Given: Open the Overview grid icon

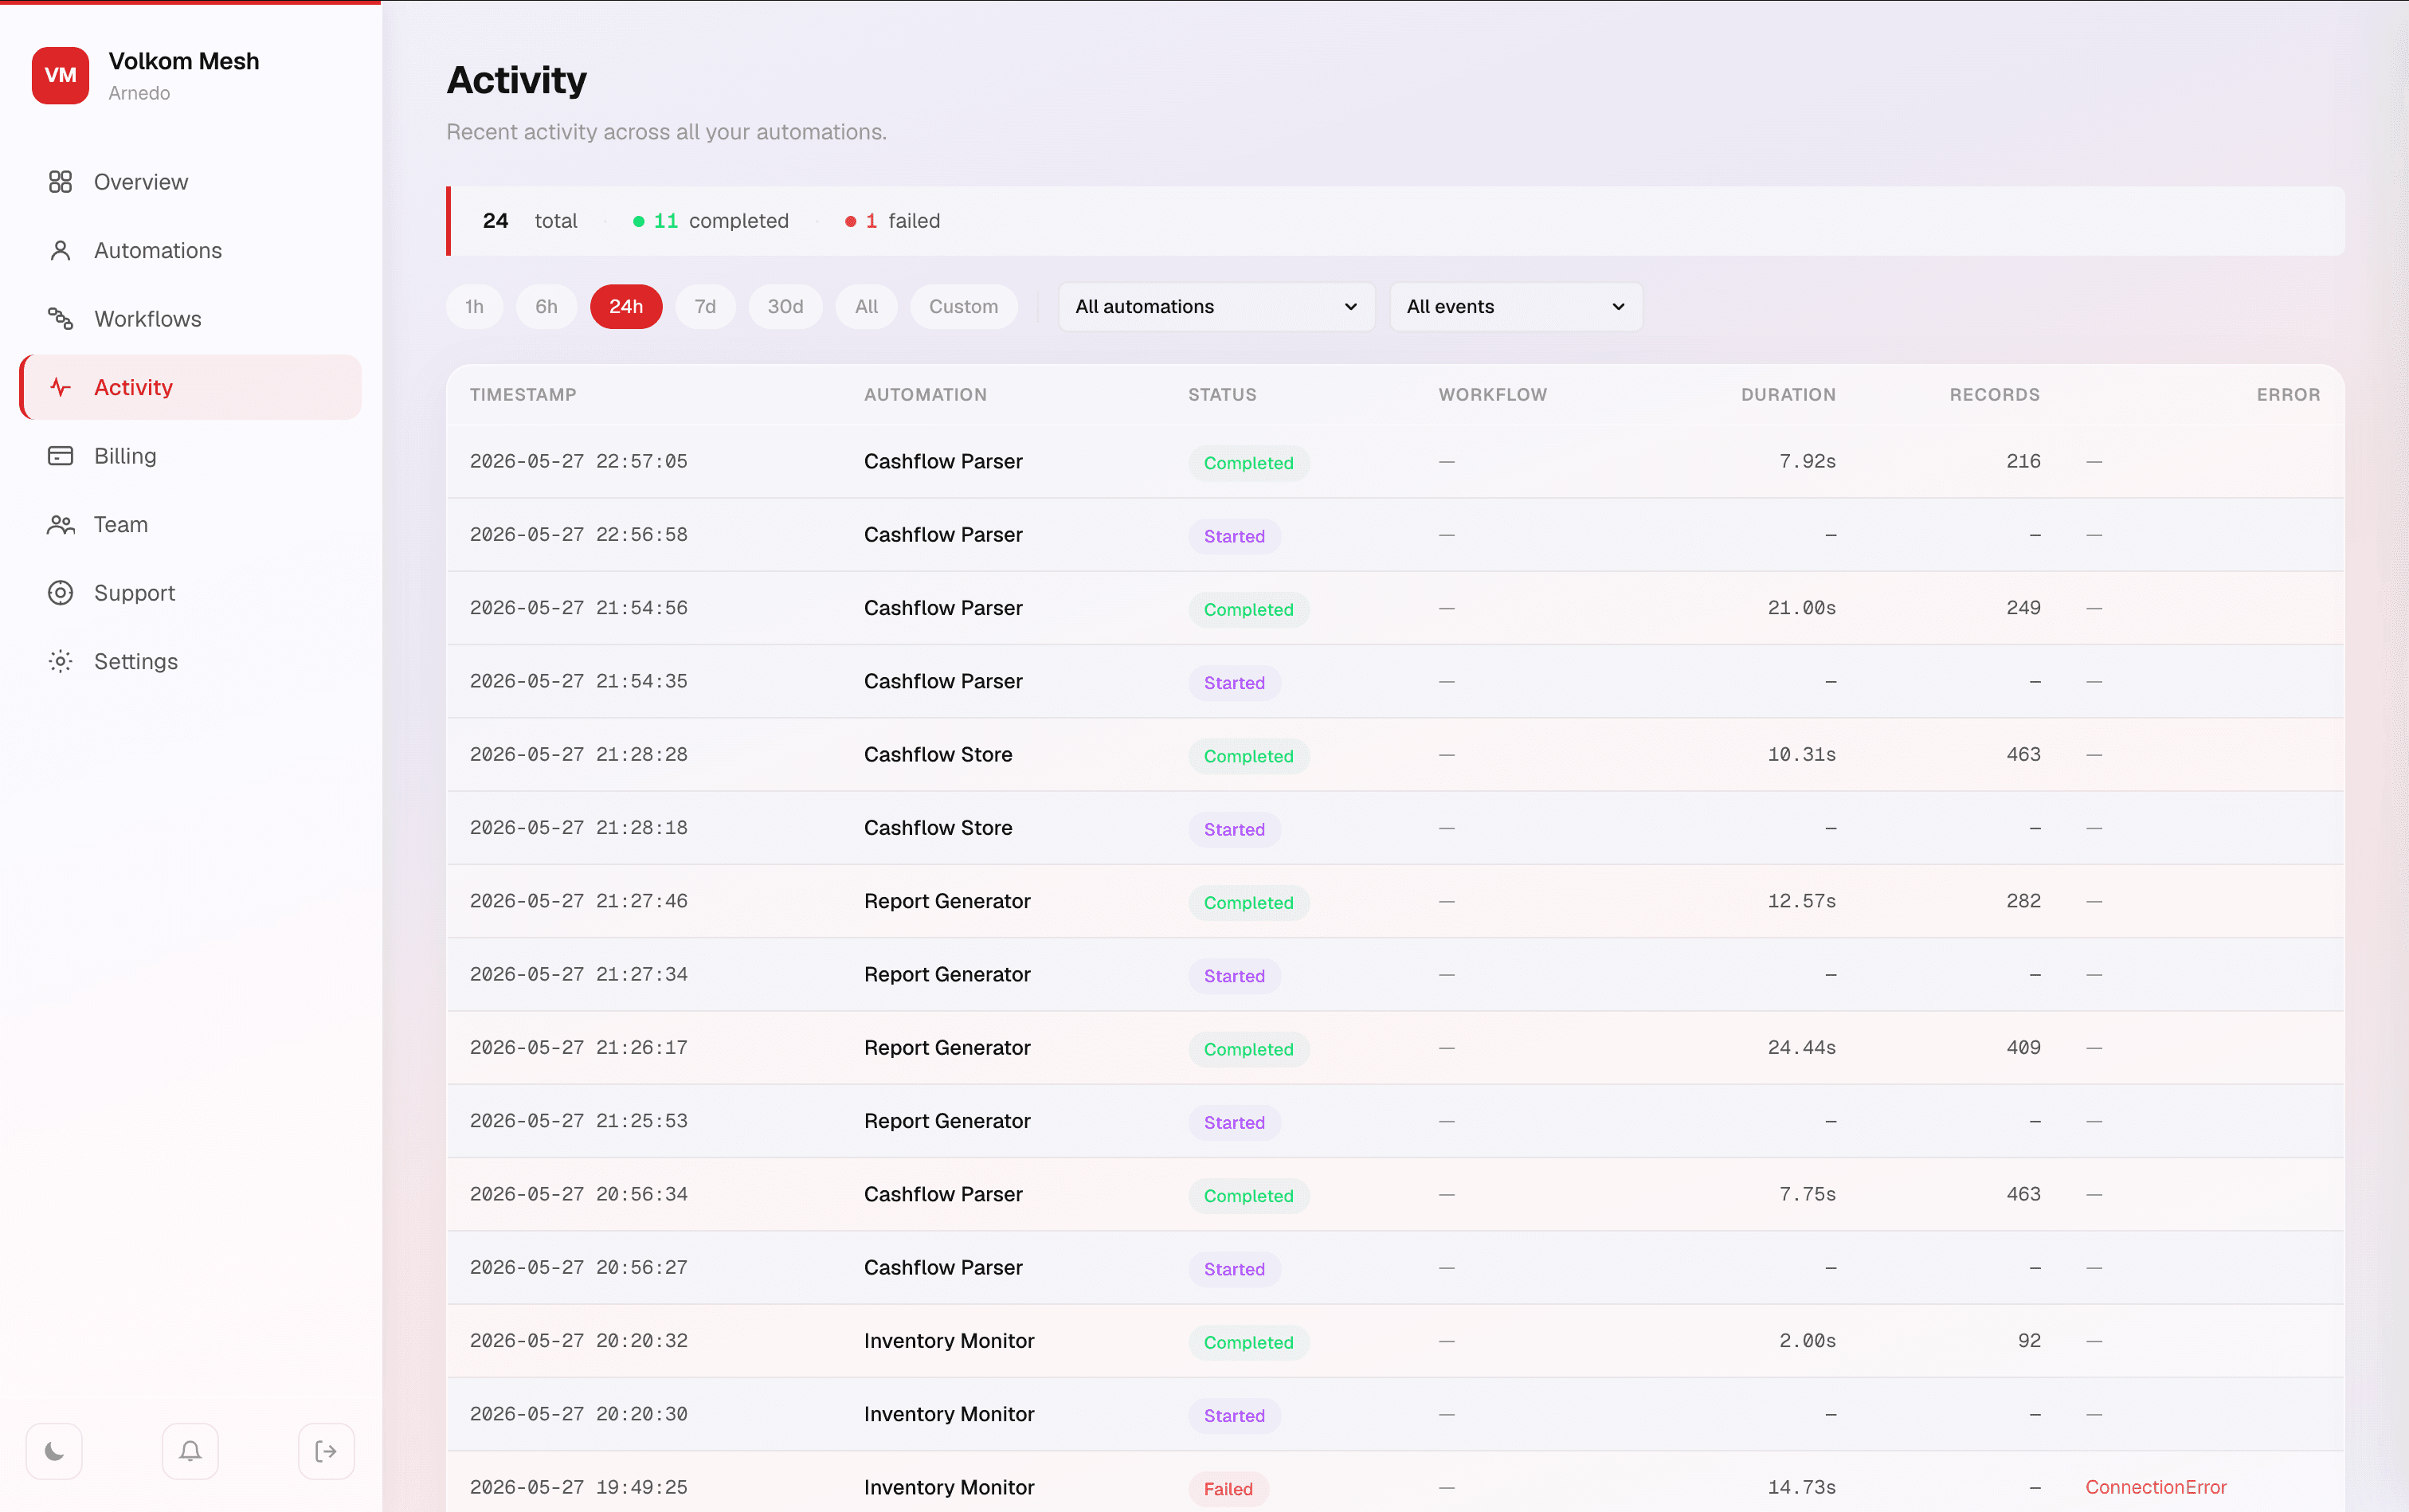Looking at the screenshot, I should [x=60, y=181].
